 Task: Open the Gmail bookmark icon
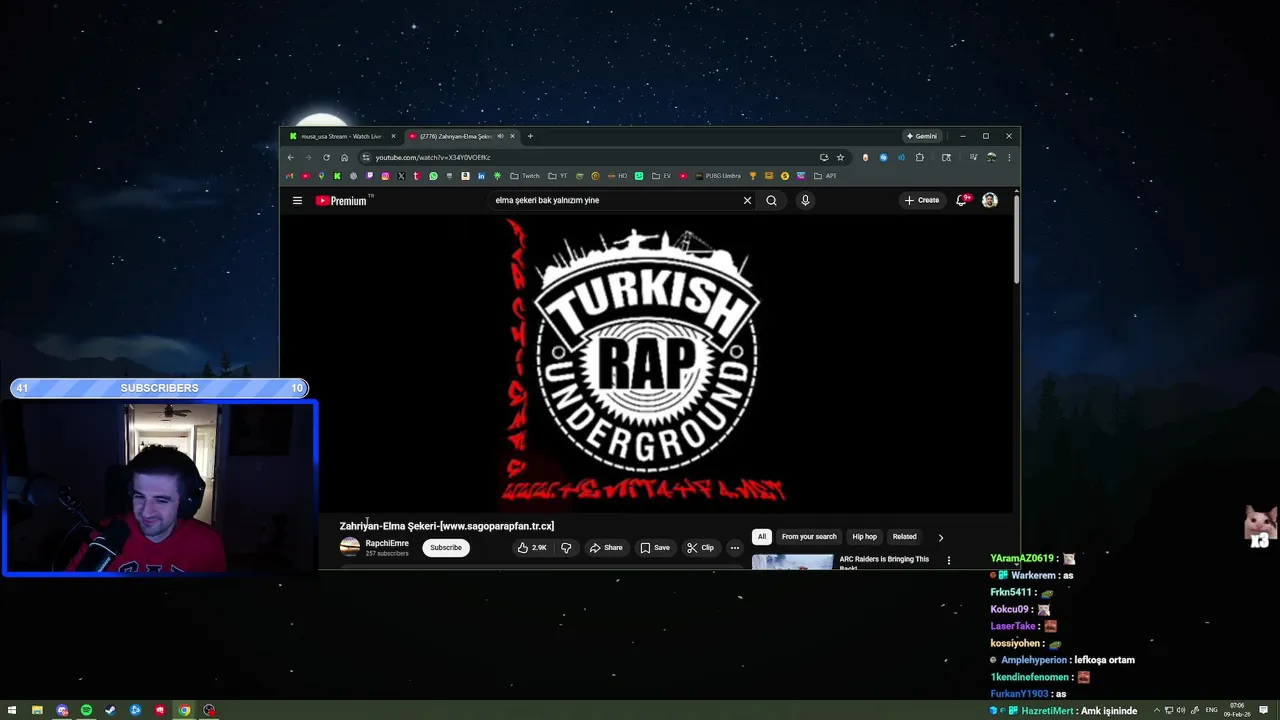tap(289, 176)
